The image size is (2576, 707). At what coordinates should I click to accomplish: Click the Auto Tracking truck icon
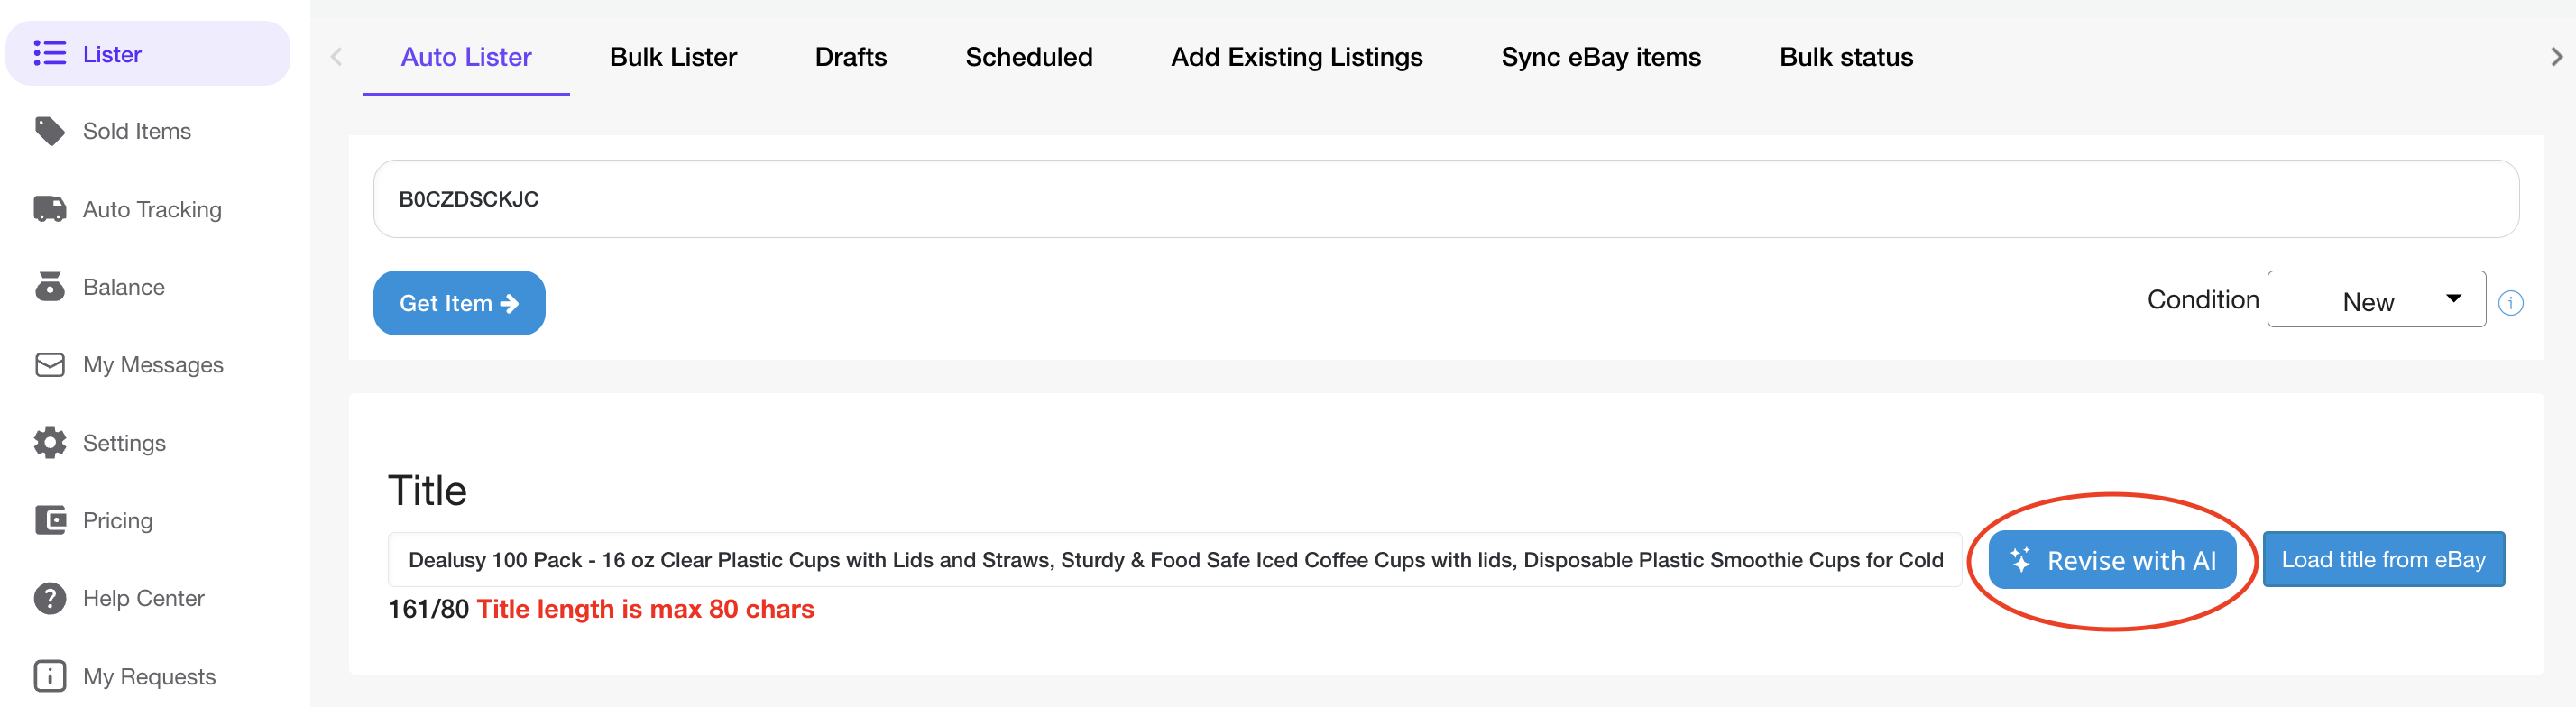coord(49,209)
